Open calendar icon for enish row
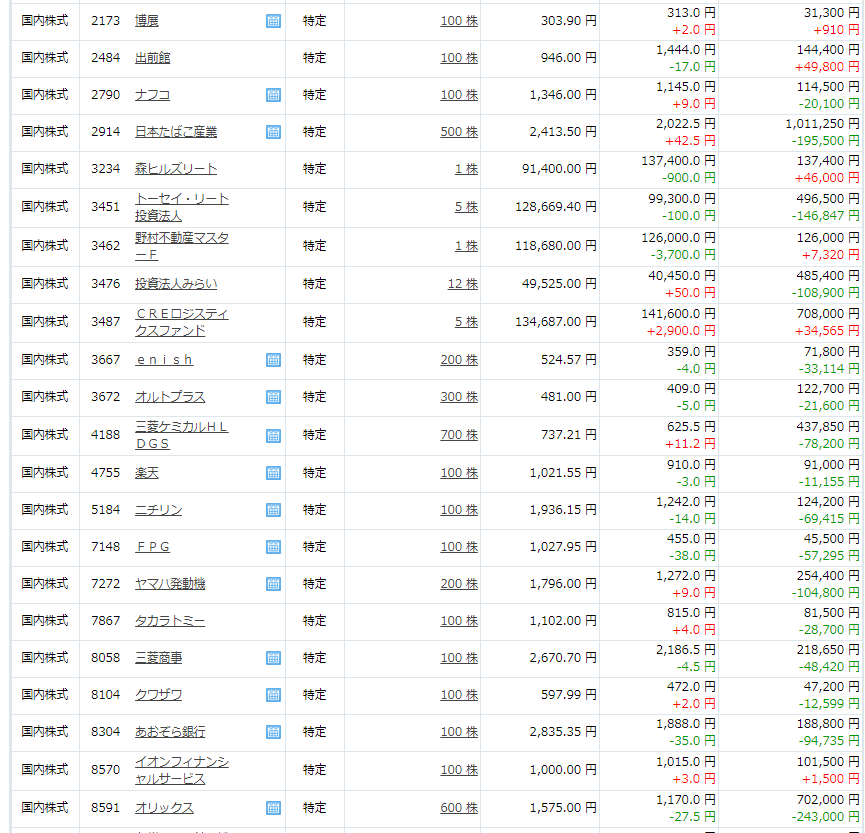Image resolution: width=865 pixels, height=833 pixels. tap(273, 360)
